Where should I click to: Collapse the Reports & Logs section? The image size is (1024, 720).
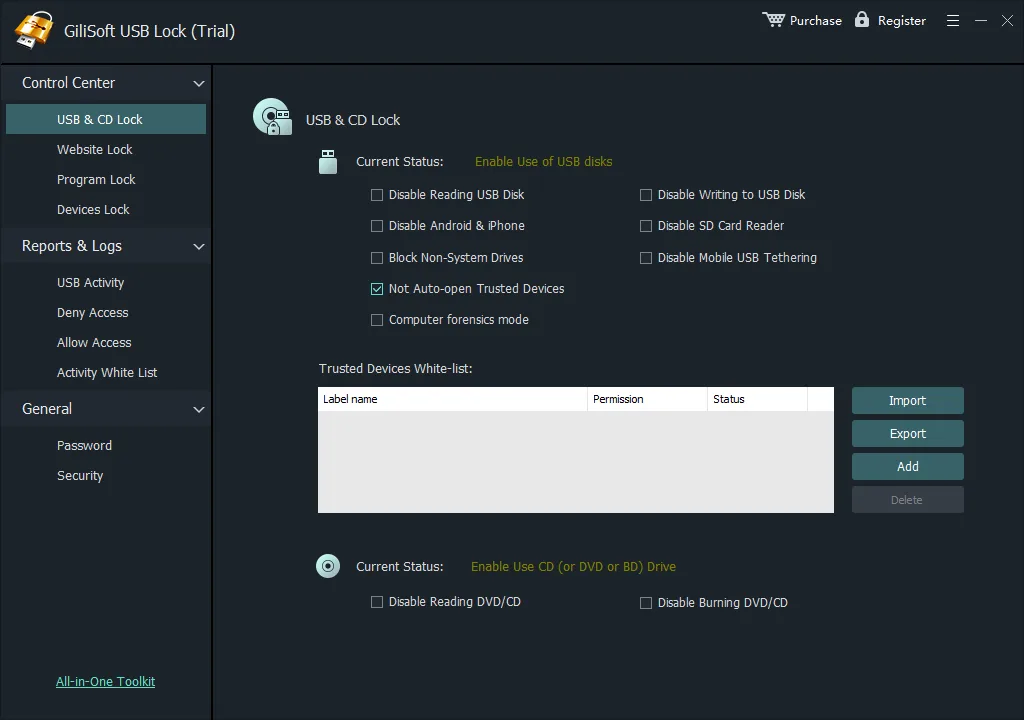point(199,246)
